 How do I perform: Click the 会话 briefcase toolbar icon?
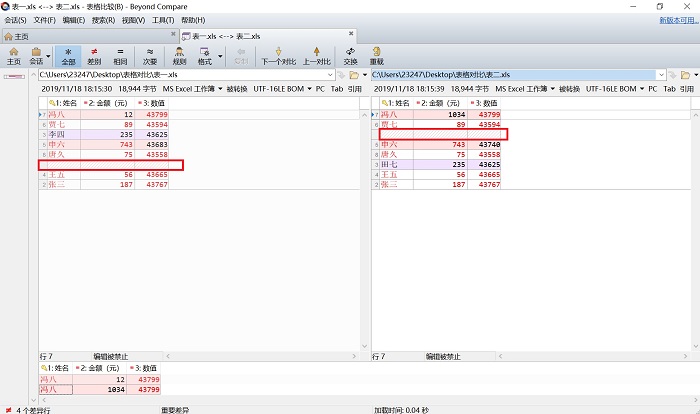(36, 56)
